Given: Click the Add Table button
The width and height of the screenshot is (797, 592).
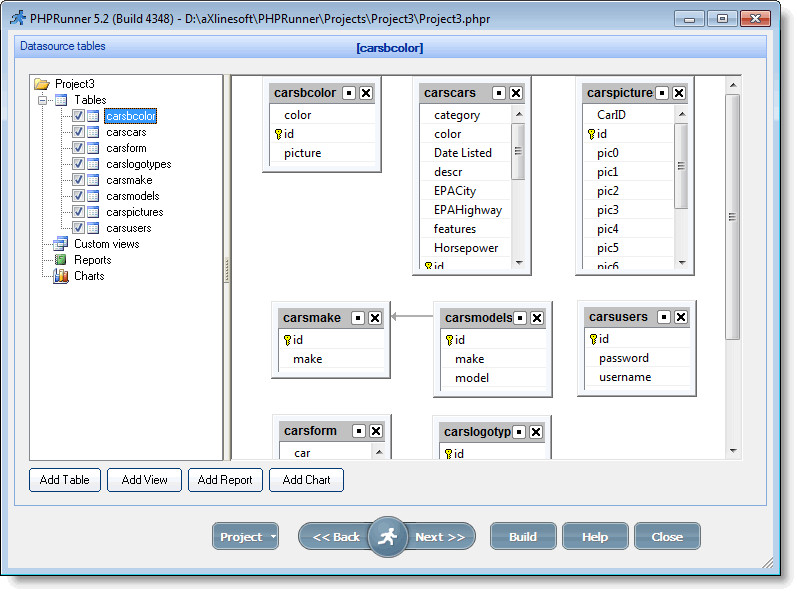Looking at the screenshot, I should pos(65,480).
